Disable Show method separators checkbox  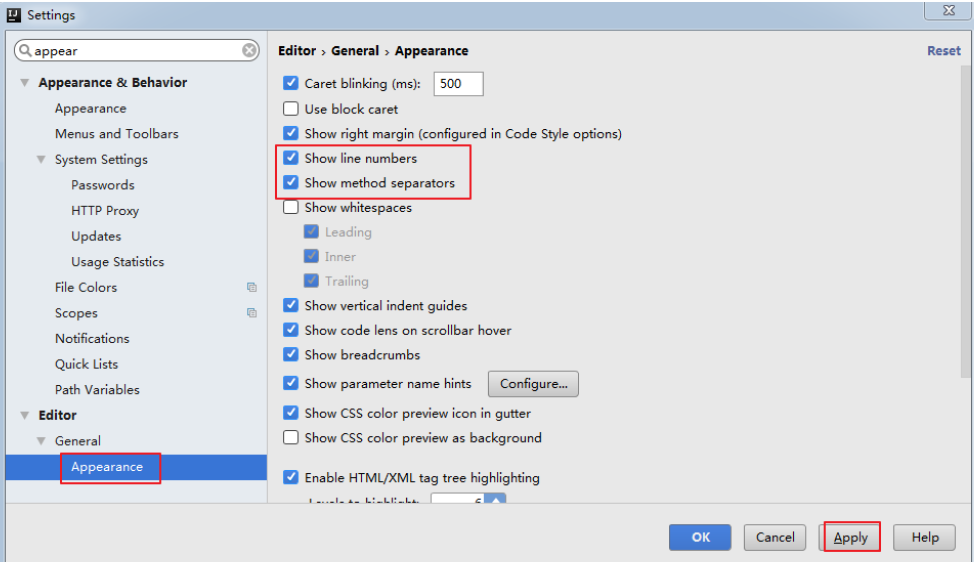291,183
